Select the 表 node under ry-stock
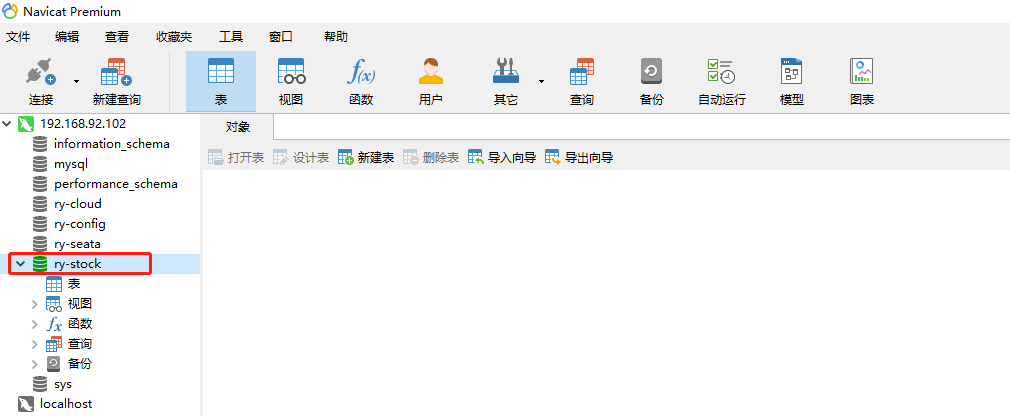The width and height of the screenshot is (1010, 416). (x=74, y=284)
